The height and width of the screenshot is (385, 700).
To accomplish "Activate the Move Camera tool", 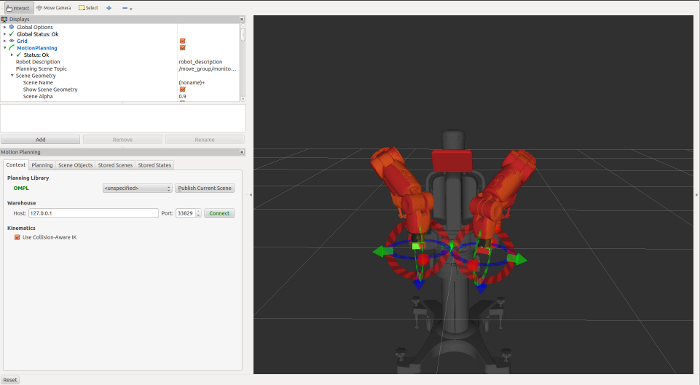I will pyautogui.click(x=54, y=8).
